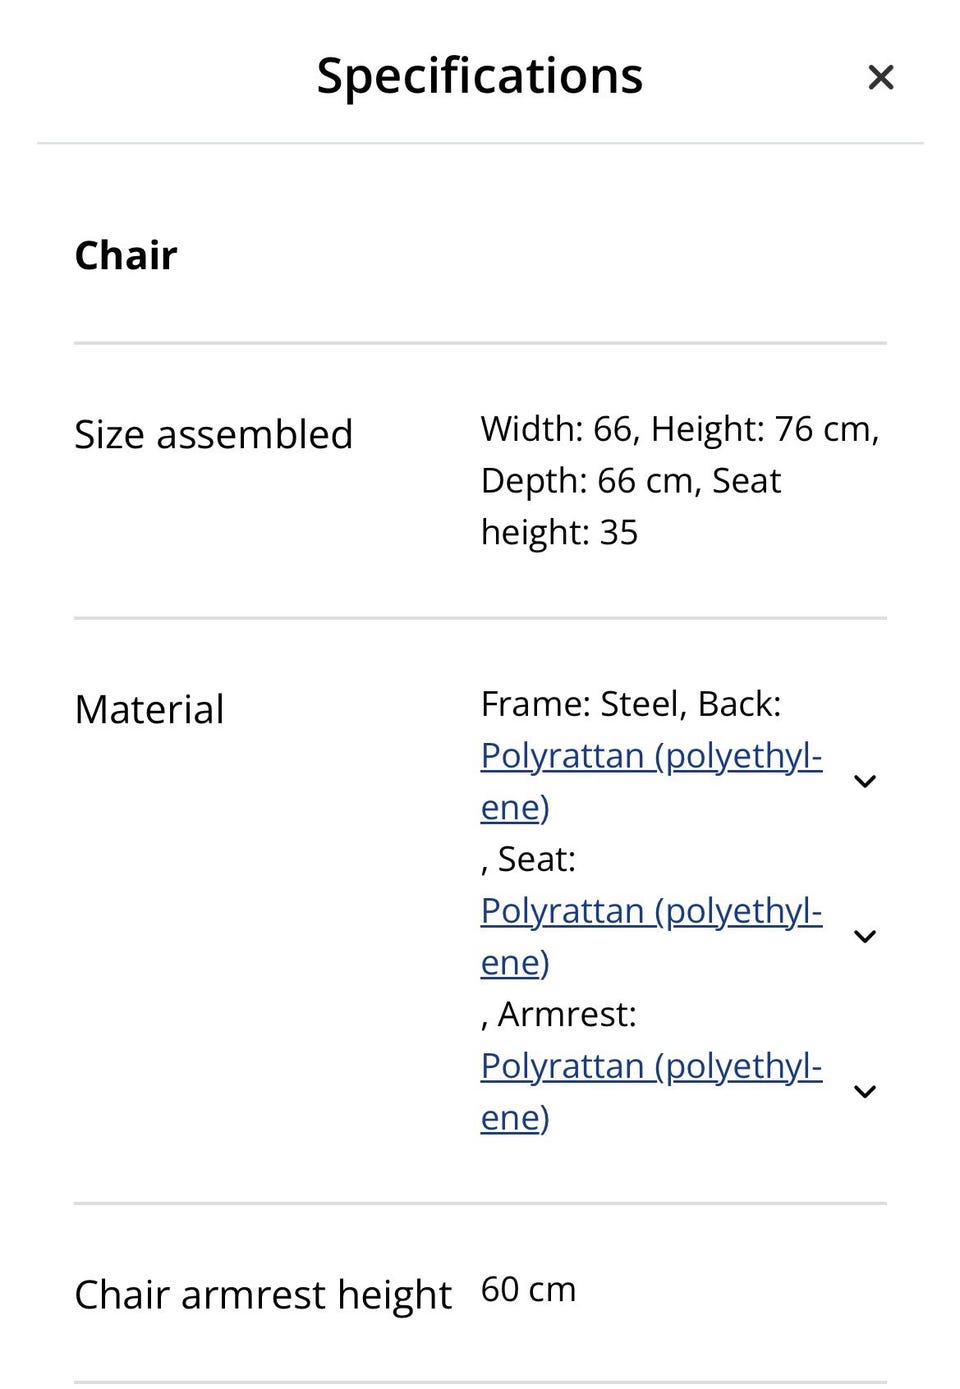Click the Specifications heading
Screen dimensions: 960x1389
(480, 76)
